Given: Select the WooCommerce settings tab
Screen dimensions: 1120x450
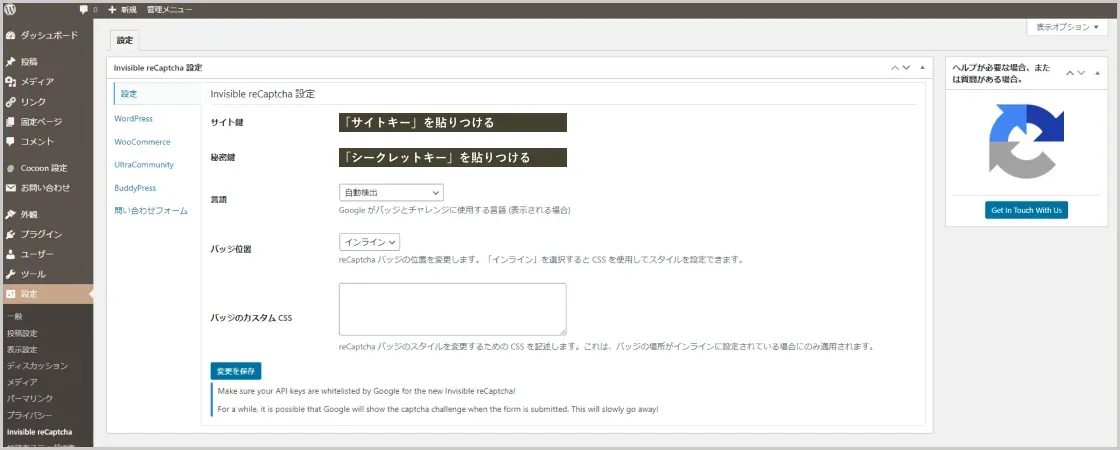Looking at the screenshot, I should [142, 142].
